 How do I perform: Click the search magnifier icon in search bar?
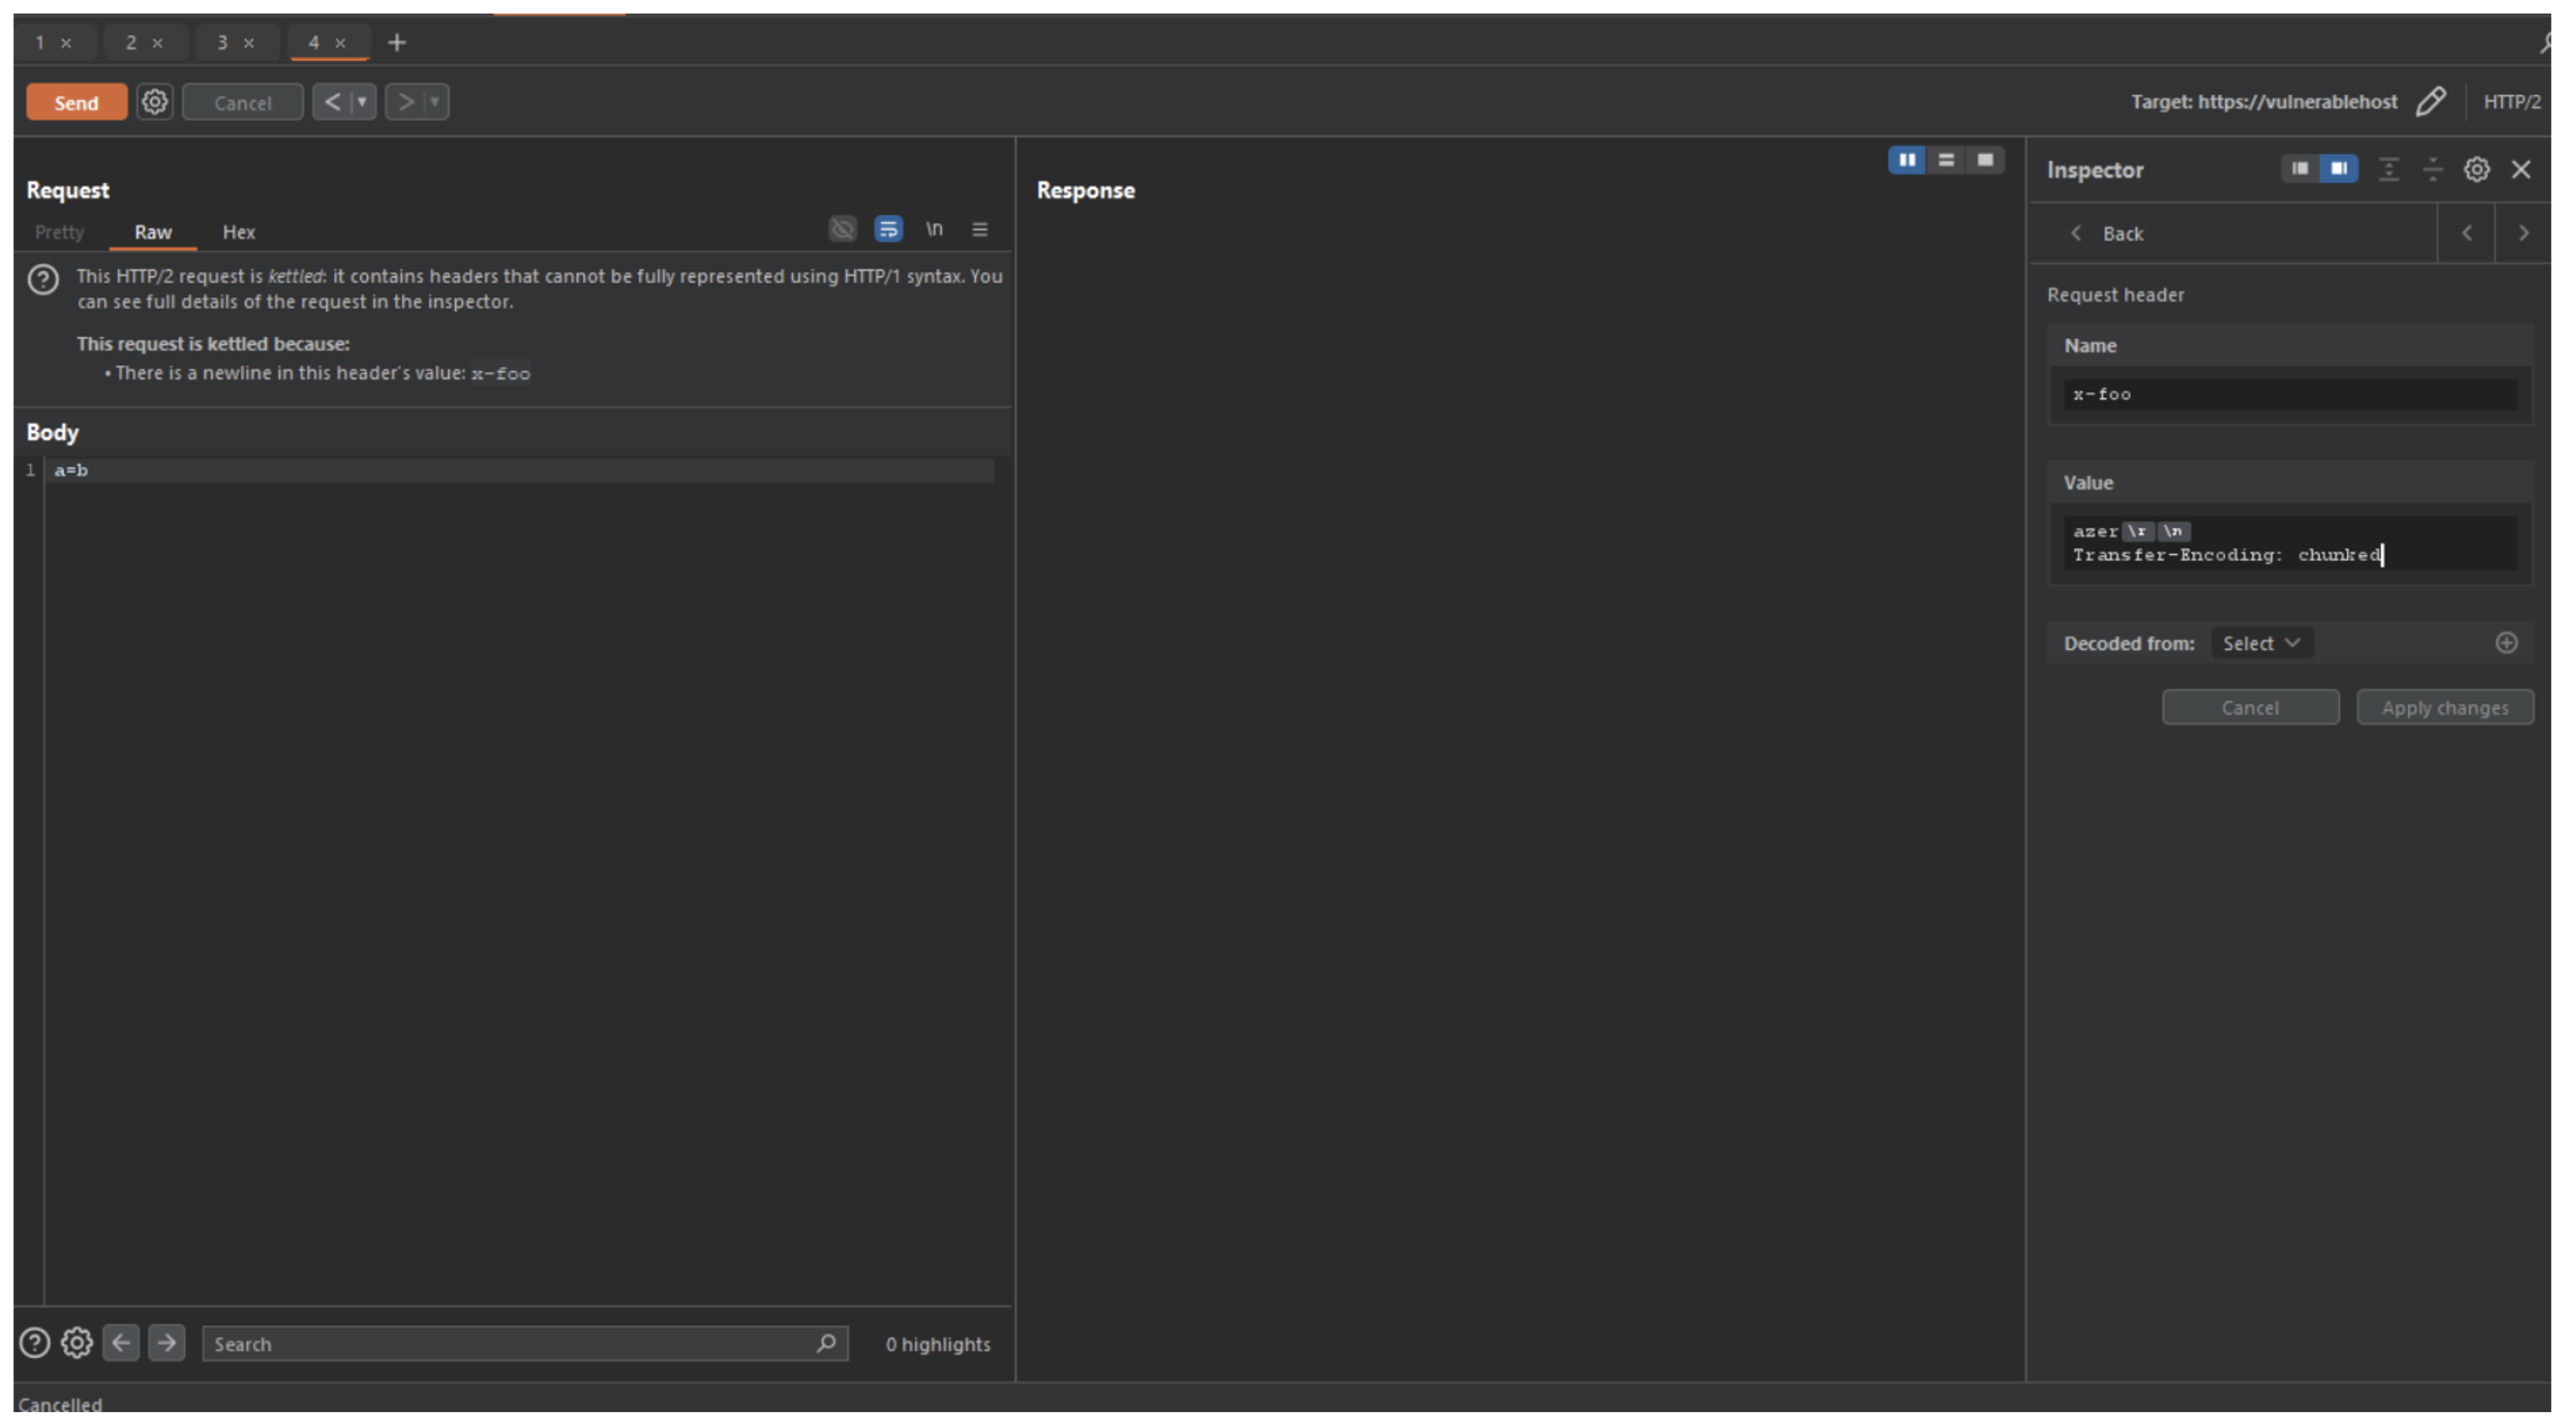(826, 1343)
